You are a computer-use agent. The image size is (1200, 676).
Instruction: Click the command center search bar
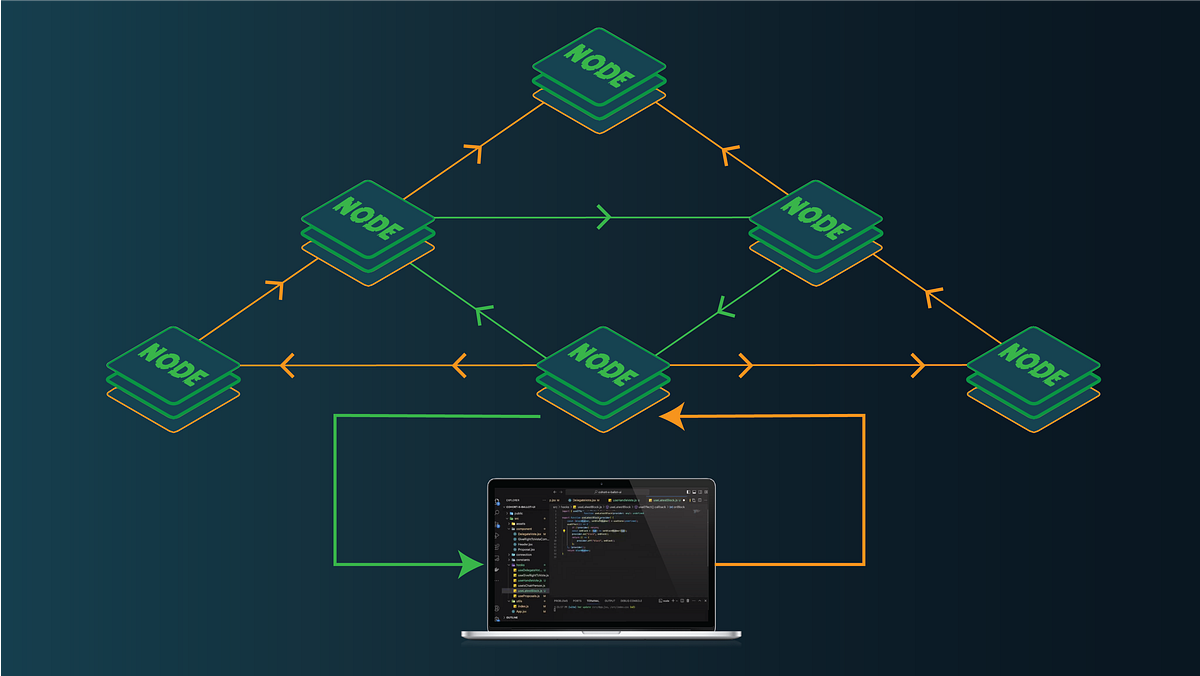click(x=606, y=491)
